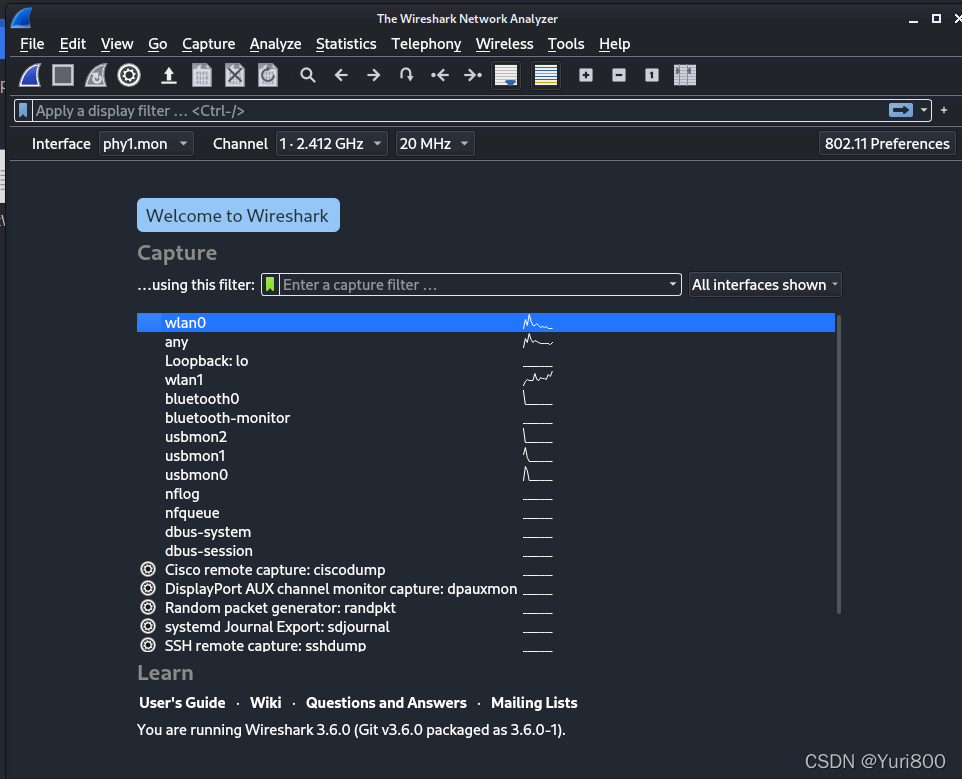This screenshot has width=962, height=779.
Task: Click the interface list scrollbar
Action: 839,464
